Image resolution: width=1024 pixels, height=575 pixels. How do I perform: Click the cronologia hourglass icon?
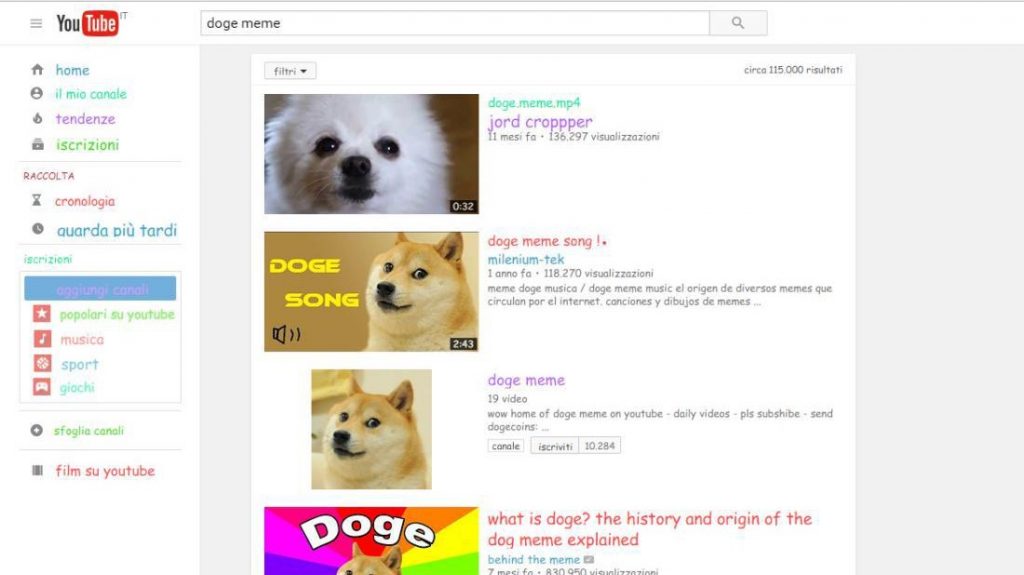(37, 201)
